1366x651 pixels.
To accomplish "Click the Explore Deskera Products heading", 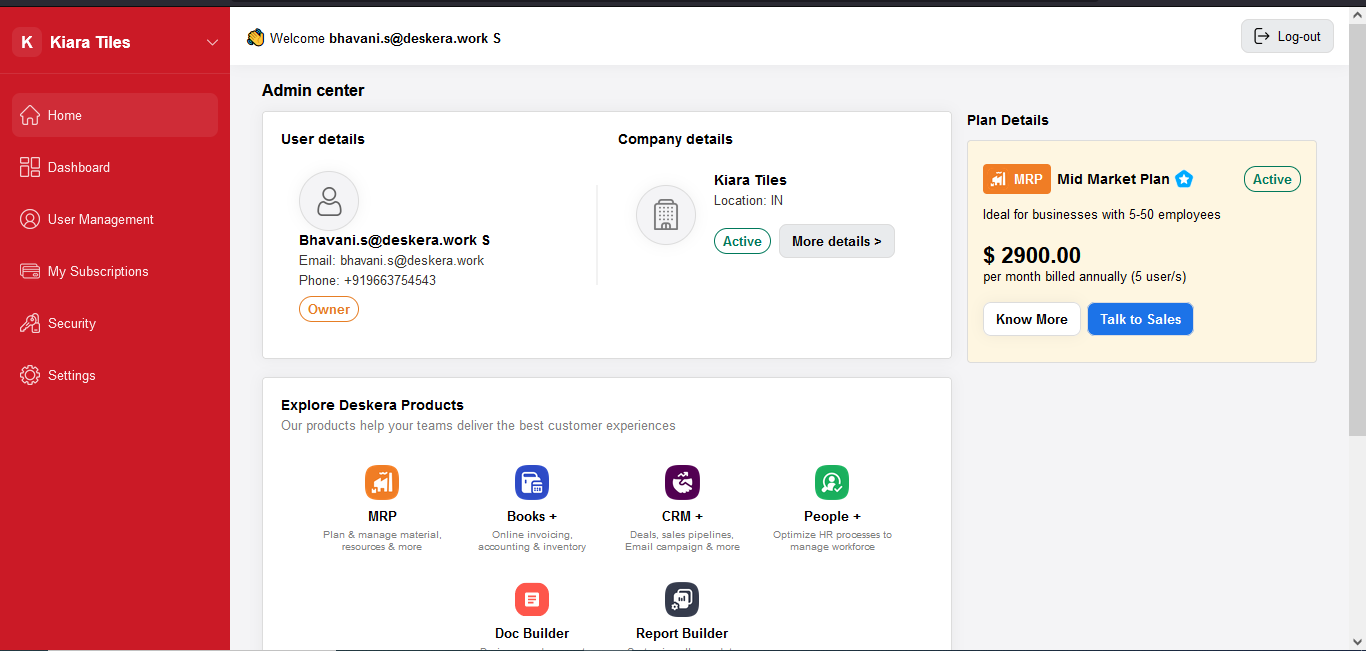I will [372, 405].
